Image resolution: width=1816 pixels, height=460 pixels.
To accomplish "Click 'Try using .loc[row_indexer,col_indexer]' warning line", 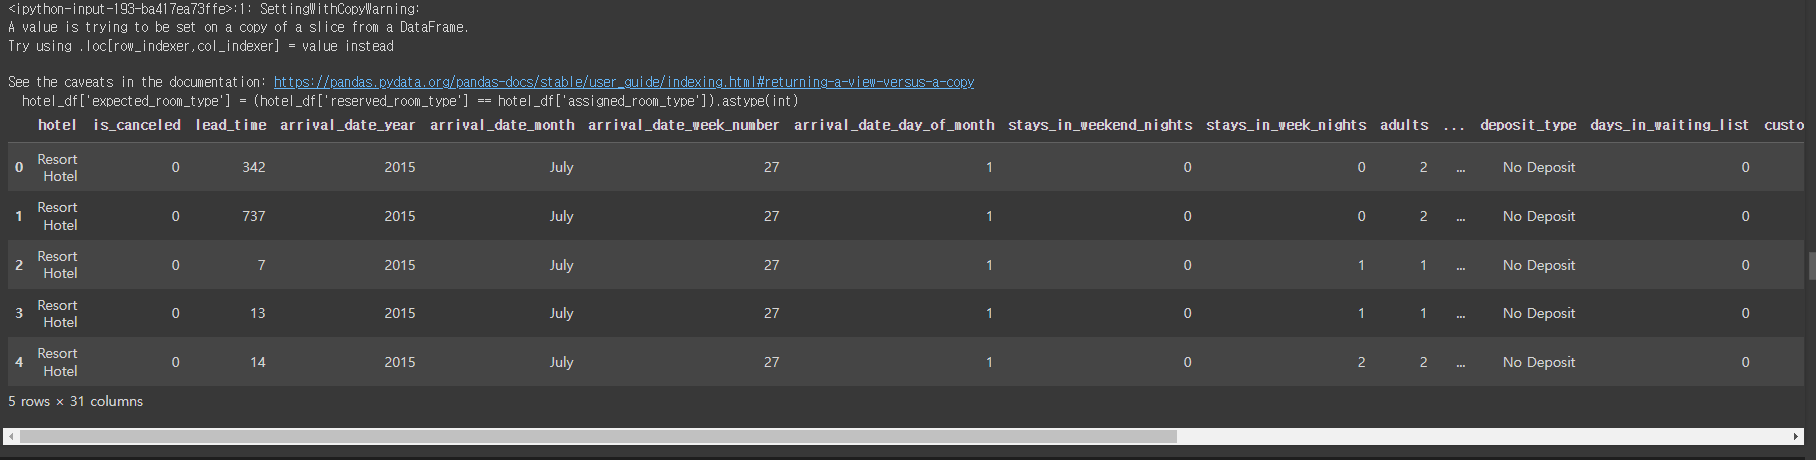I will [201, 46].
